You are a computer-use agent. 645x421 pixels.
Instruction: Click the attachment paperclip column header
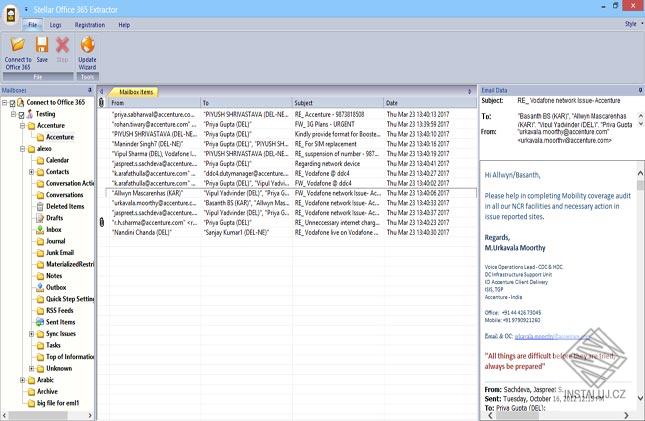(x=102, y=102)
